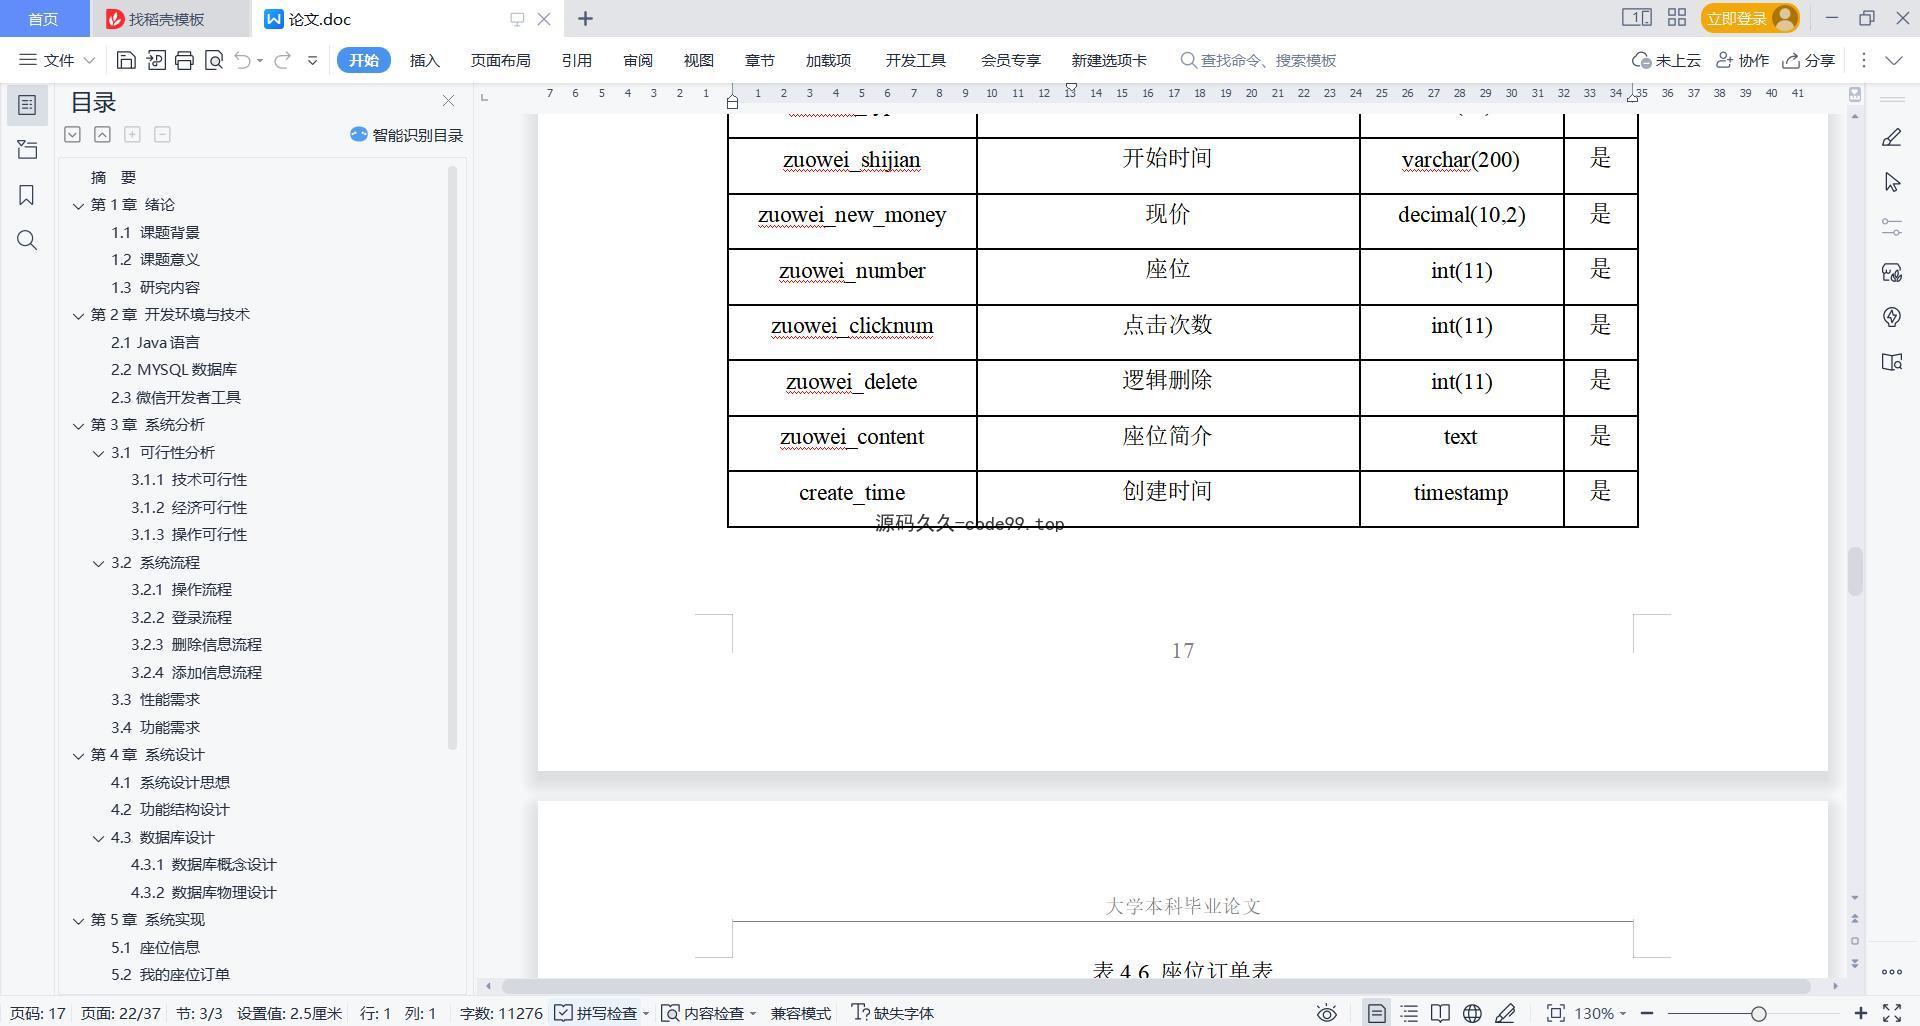The height and width of the screenshot is (1026, 1920).
Task: Open the 引用 ribbon tab
Action: point(577,60)
